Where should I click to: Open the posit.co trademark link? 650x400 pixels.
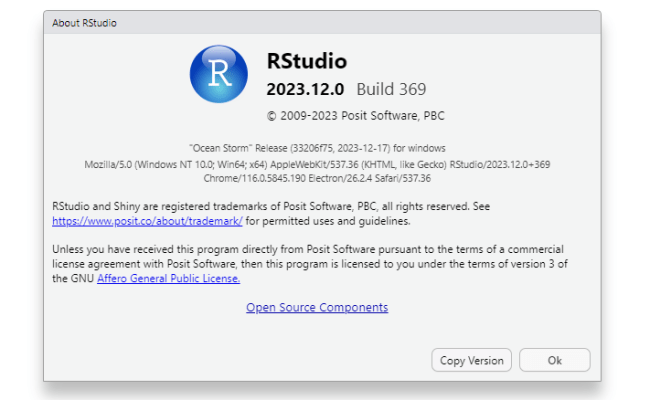coord(147,221)
